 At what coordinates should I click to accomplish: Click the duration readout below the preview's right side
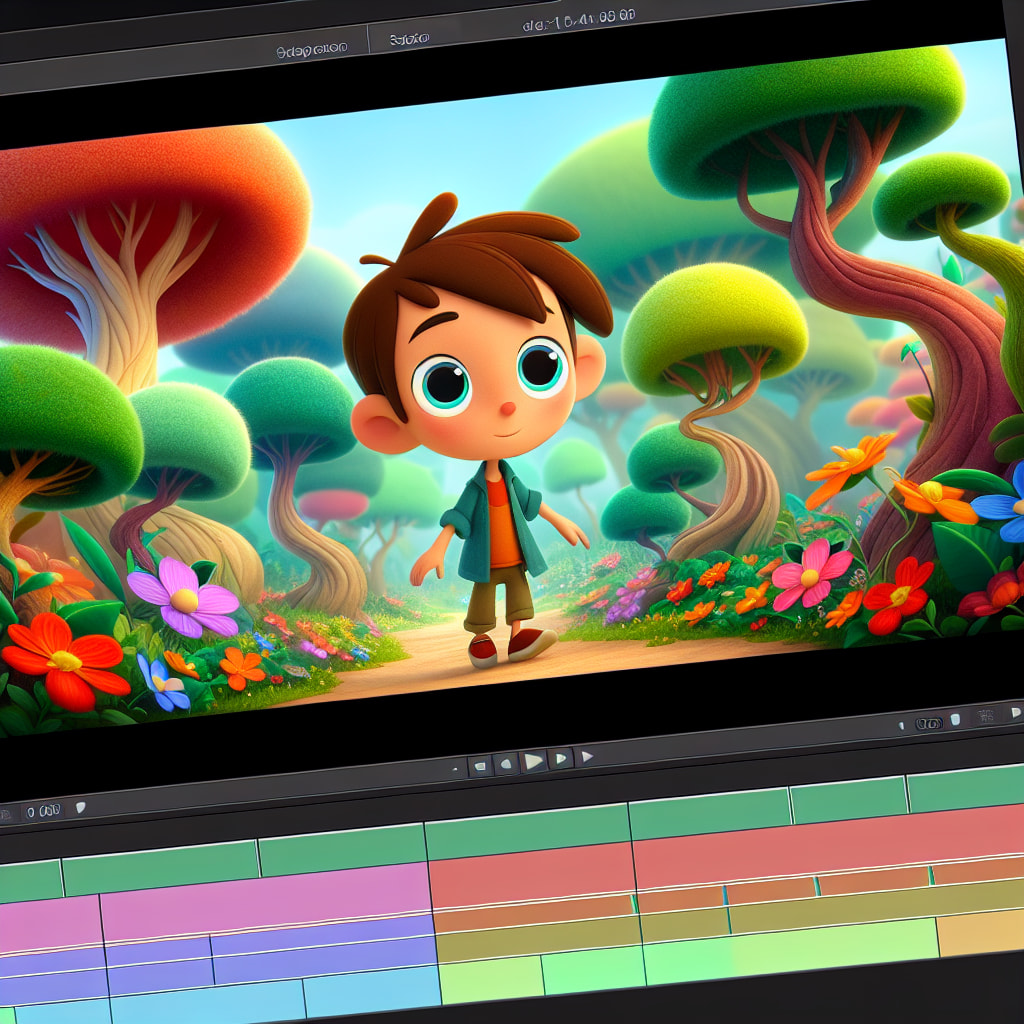[928, 724]
